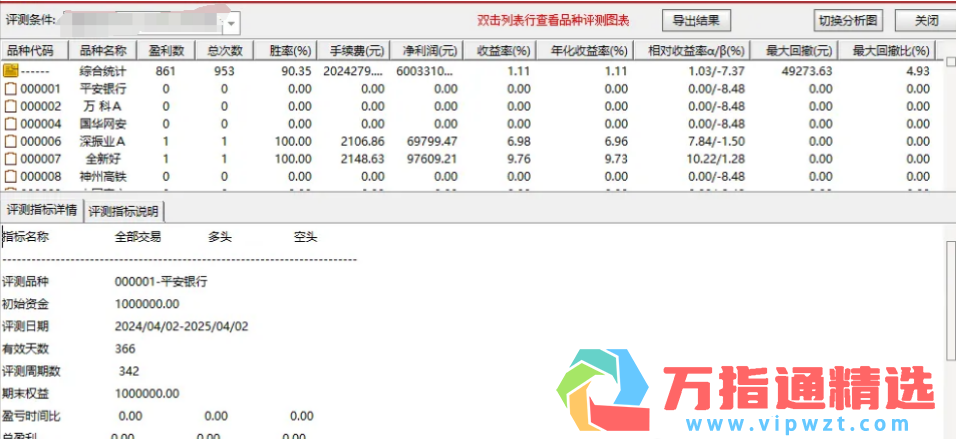This screenshot has height=439, width=956.
Task: Click the 953 total count cell
Action: pyautogui.click(x=224, y=71)
